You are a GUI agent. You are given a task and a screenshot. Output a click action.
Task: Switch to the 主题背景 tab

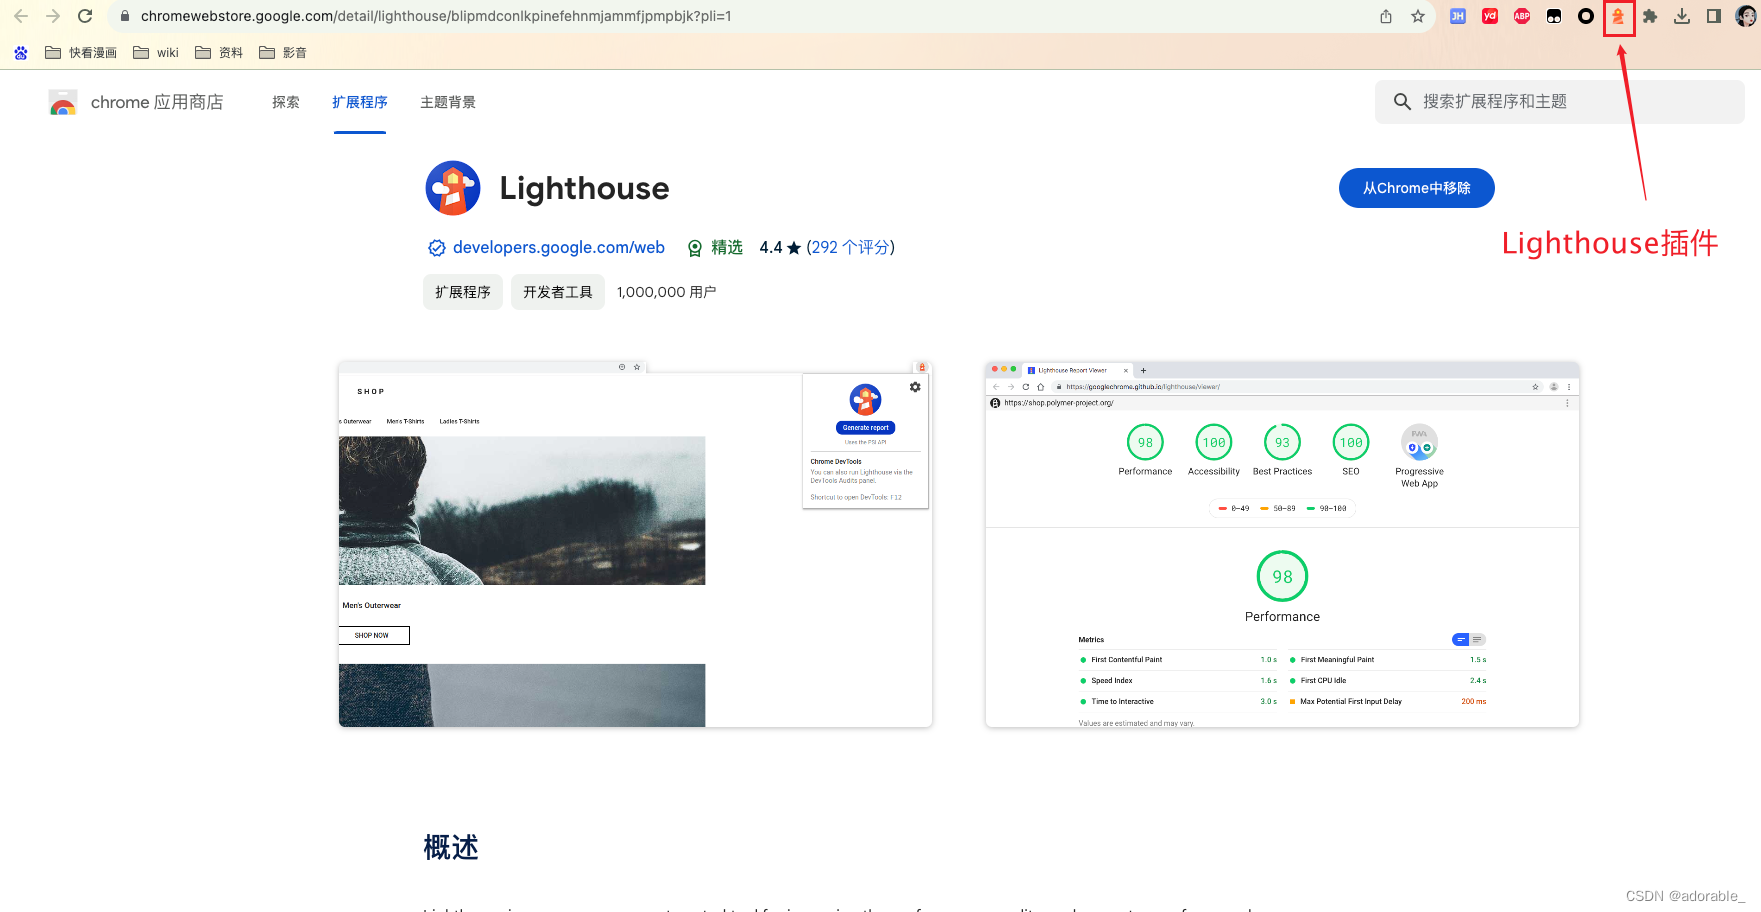coord(448,102)
